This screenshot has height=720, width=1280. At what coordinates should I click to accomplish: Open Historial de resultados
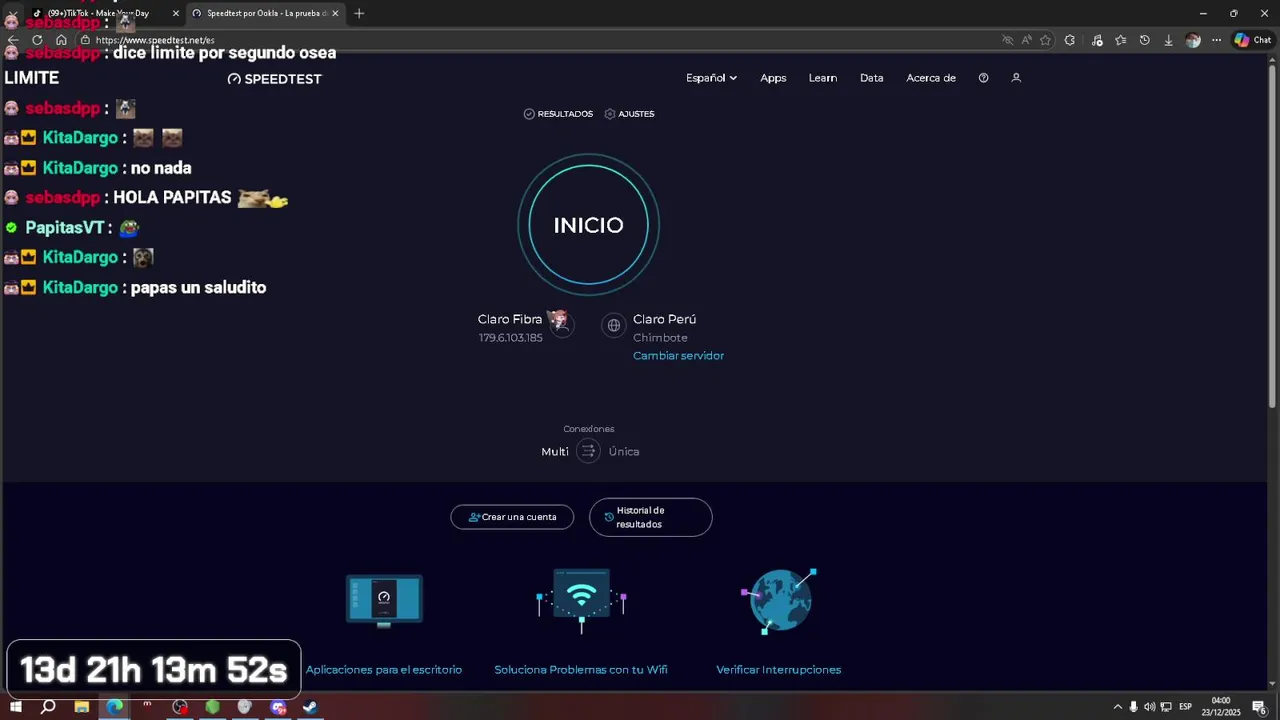651,517
